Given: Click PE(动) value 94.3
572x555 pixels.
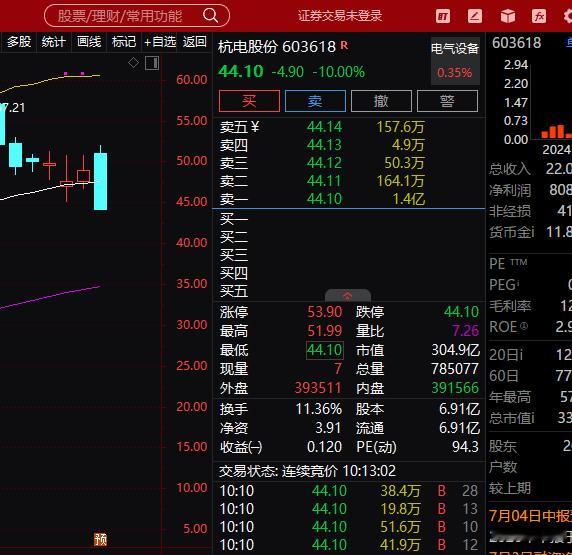Looking at the screenshot, I should (x=465, y=447).
